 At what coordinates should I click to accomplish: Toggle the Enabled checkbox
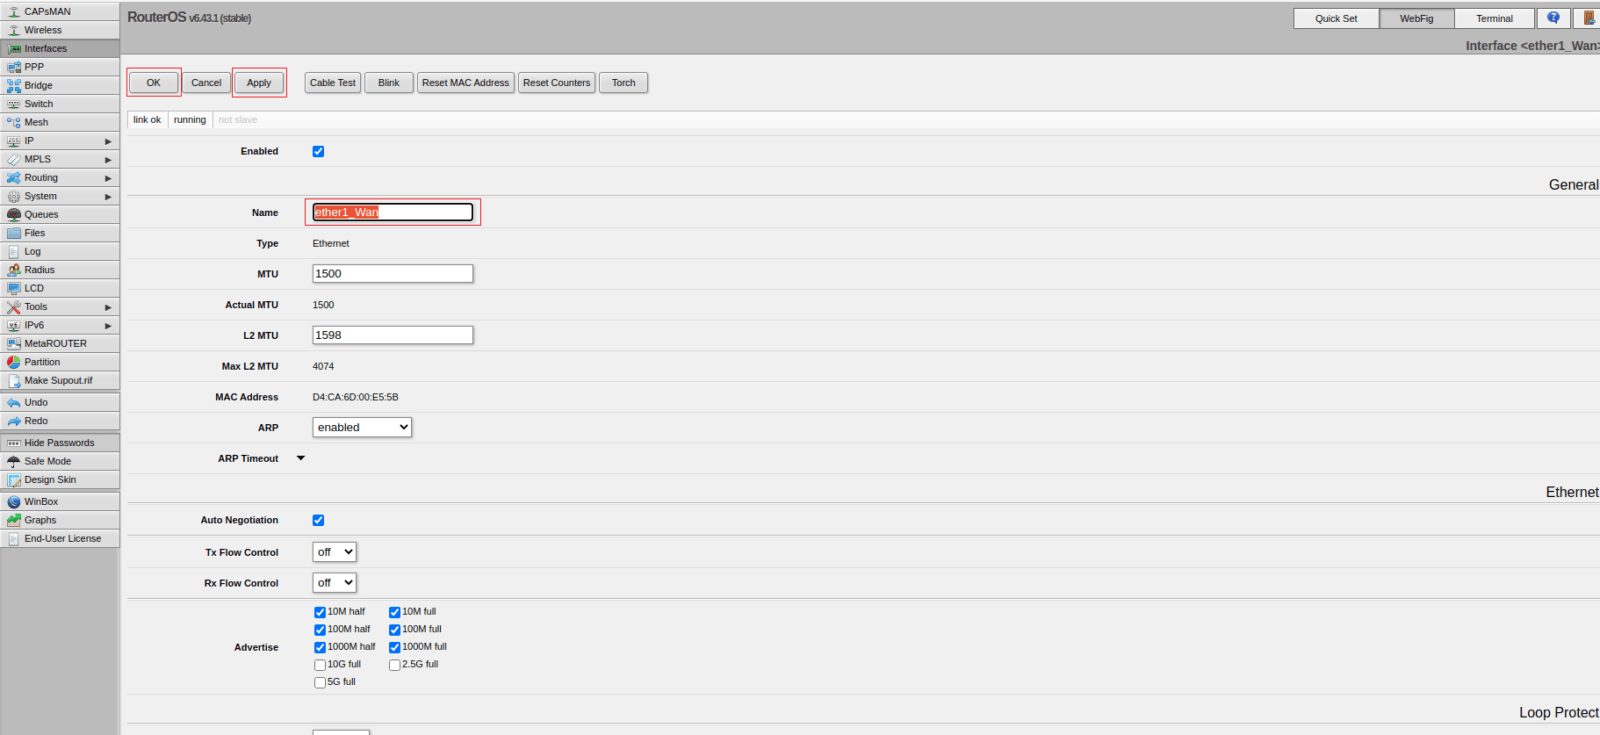[x=318, y=152]
